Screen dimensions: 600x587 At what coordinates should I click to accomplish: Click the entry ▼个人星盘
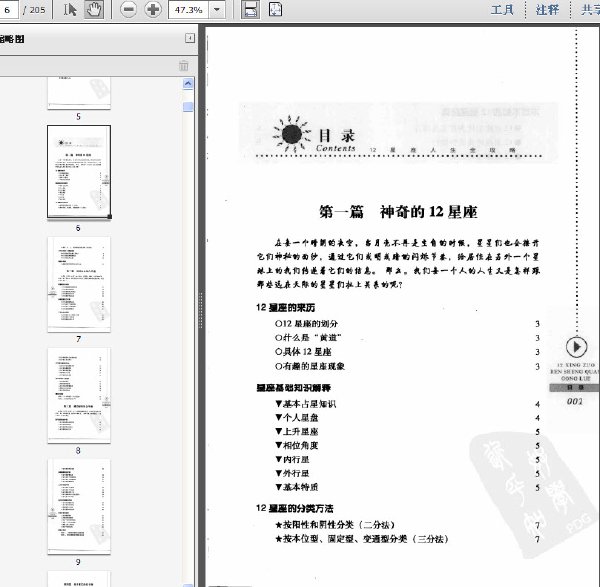[x=297, y=418]
